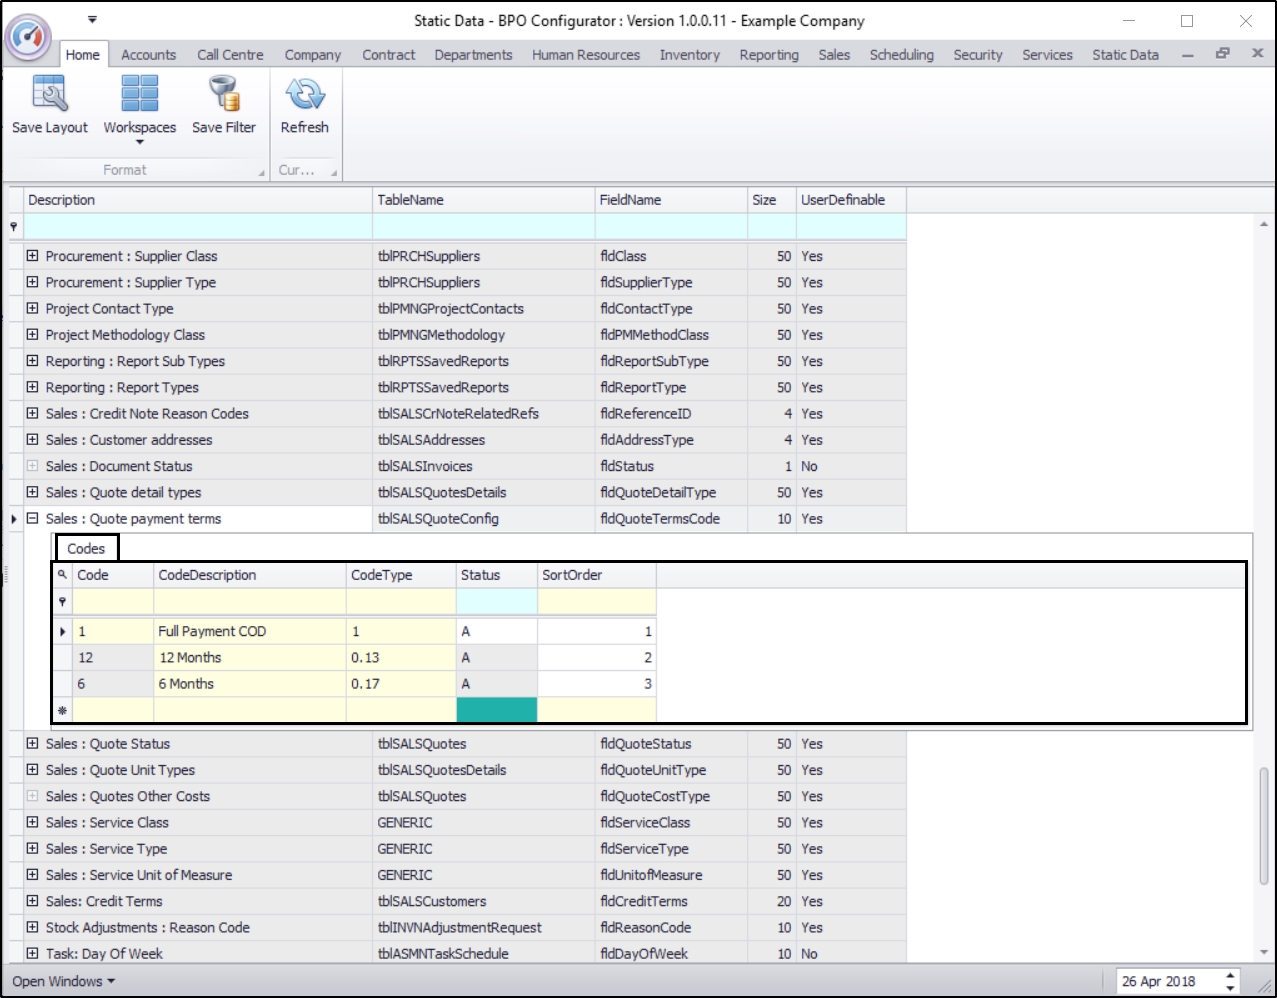Open the Human Resources ribbon tab
Screen dimensions: 1277x998
coord(585,55)
